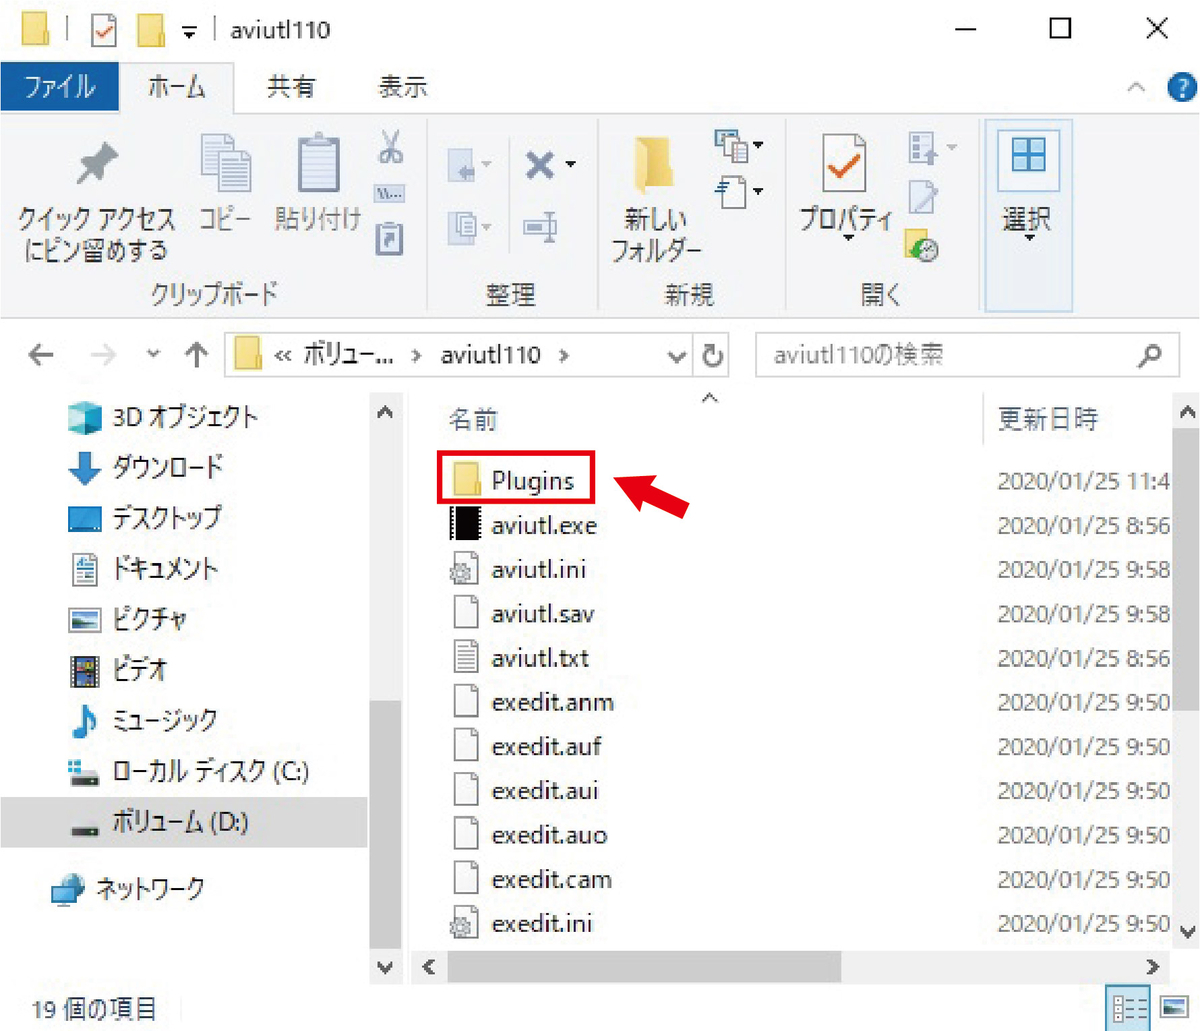Click the Open icon in ribbon

pyautogui.click(x=921, y=148)
